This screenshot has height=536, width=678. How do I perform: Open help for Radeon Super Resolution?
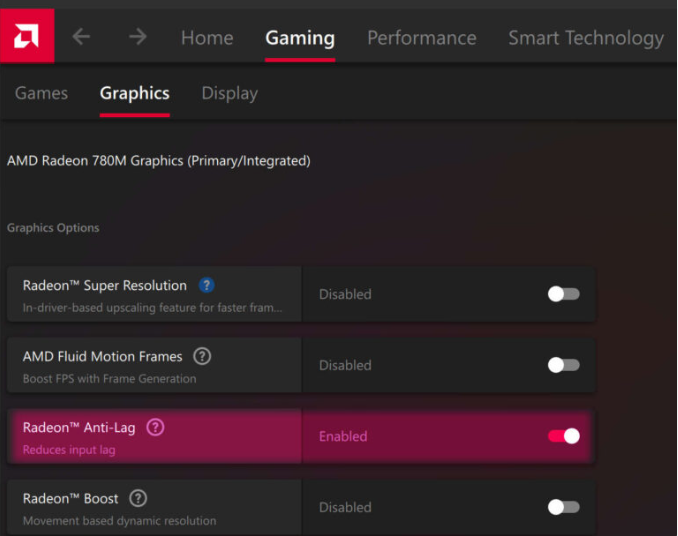tap(207, 285)
